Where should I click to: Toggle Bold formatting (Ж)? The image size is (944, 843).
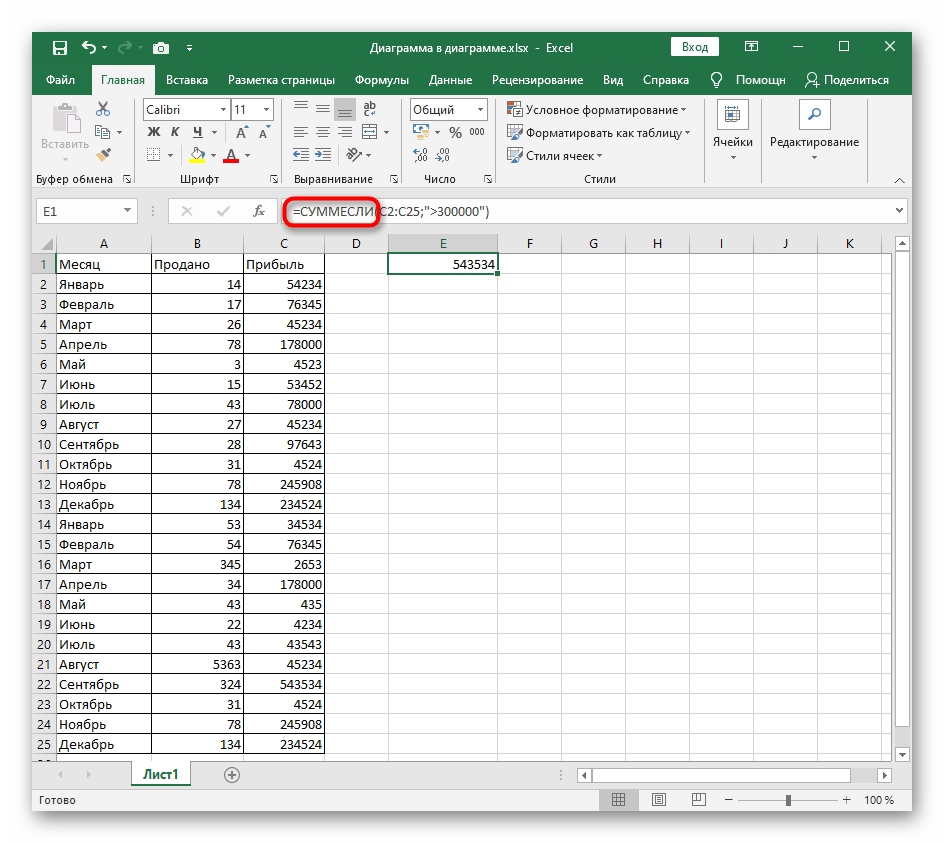[154, 132]
